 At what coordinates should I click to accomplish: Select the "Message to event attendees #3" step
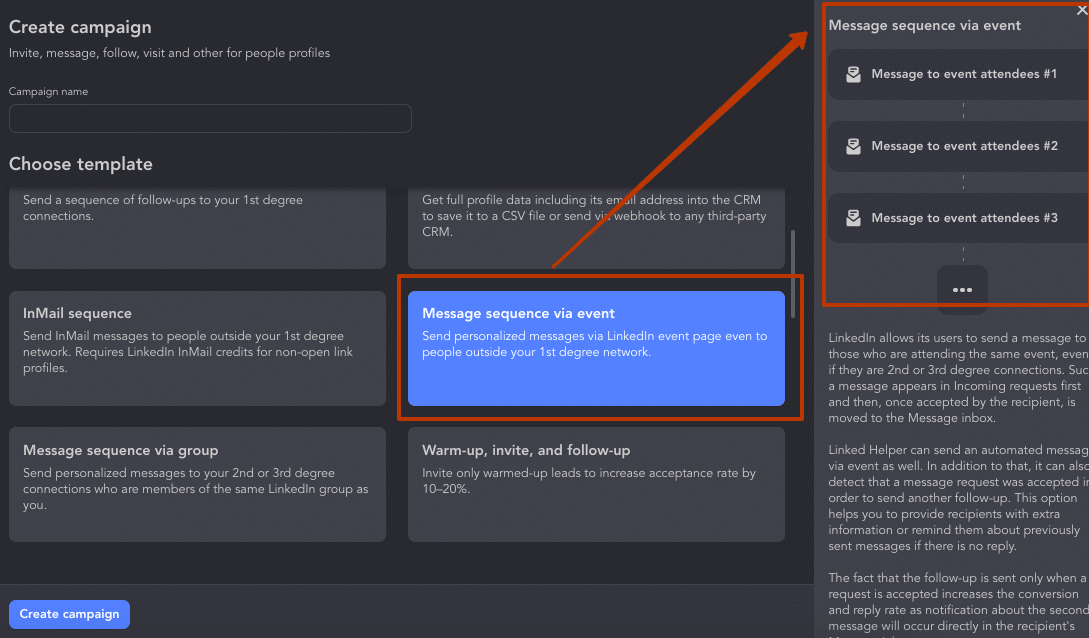[960, 218]
